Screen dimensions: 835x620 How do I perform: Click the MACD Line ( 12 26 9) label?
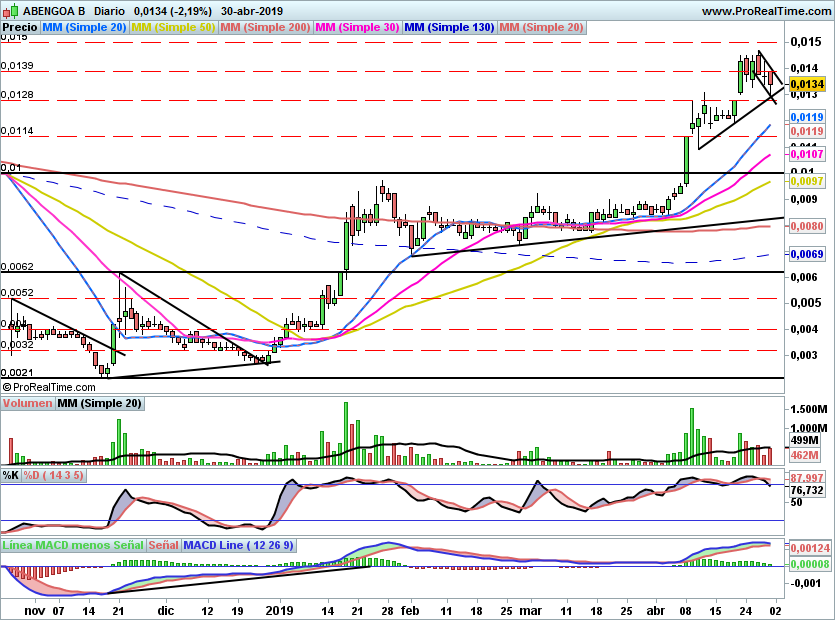[x=238, y=545]
